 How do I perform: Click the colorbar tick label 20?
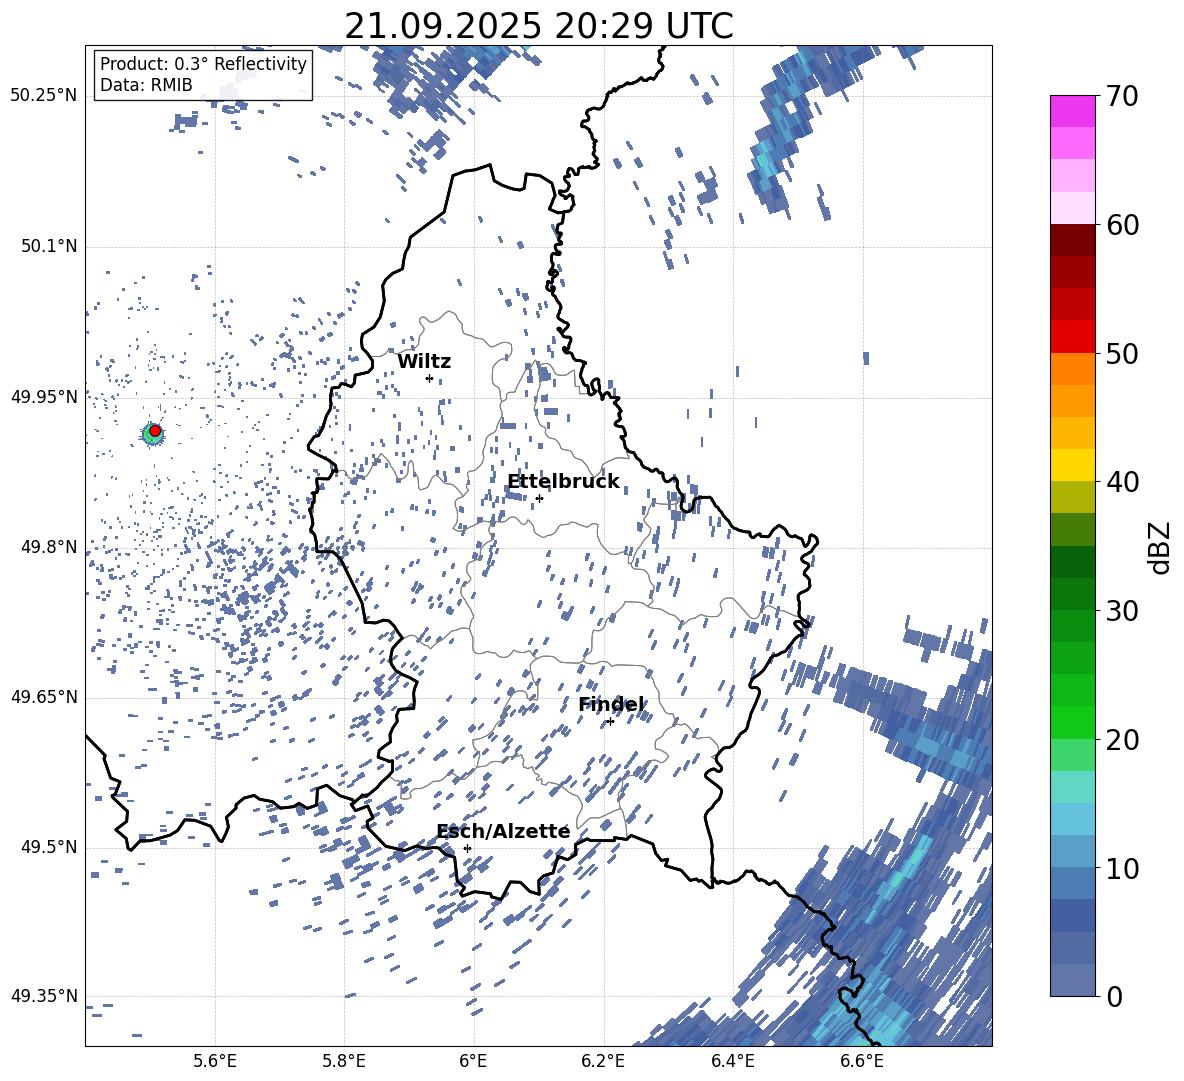coord(1121,740)
